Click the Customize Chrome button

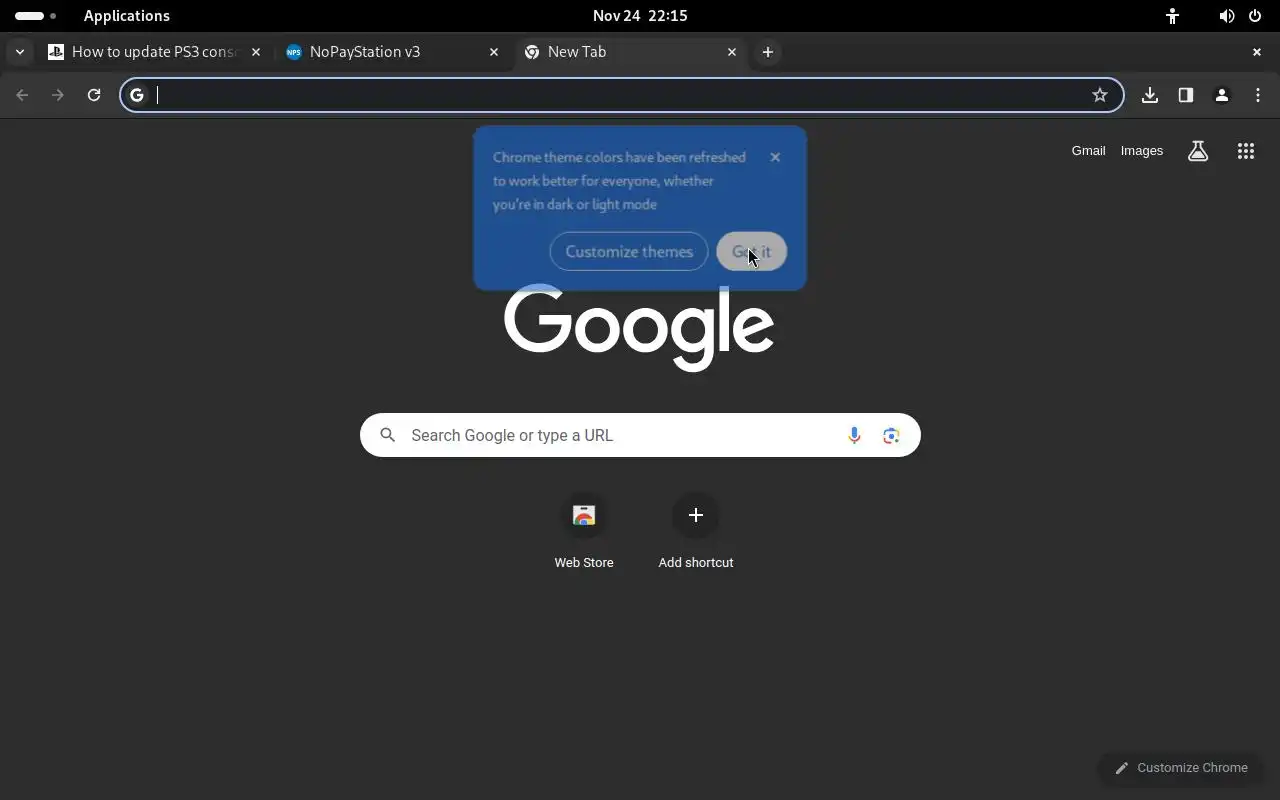tap(1181, 768)
